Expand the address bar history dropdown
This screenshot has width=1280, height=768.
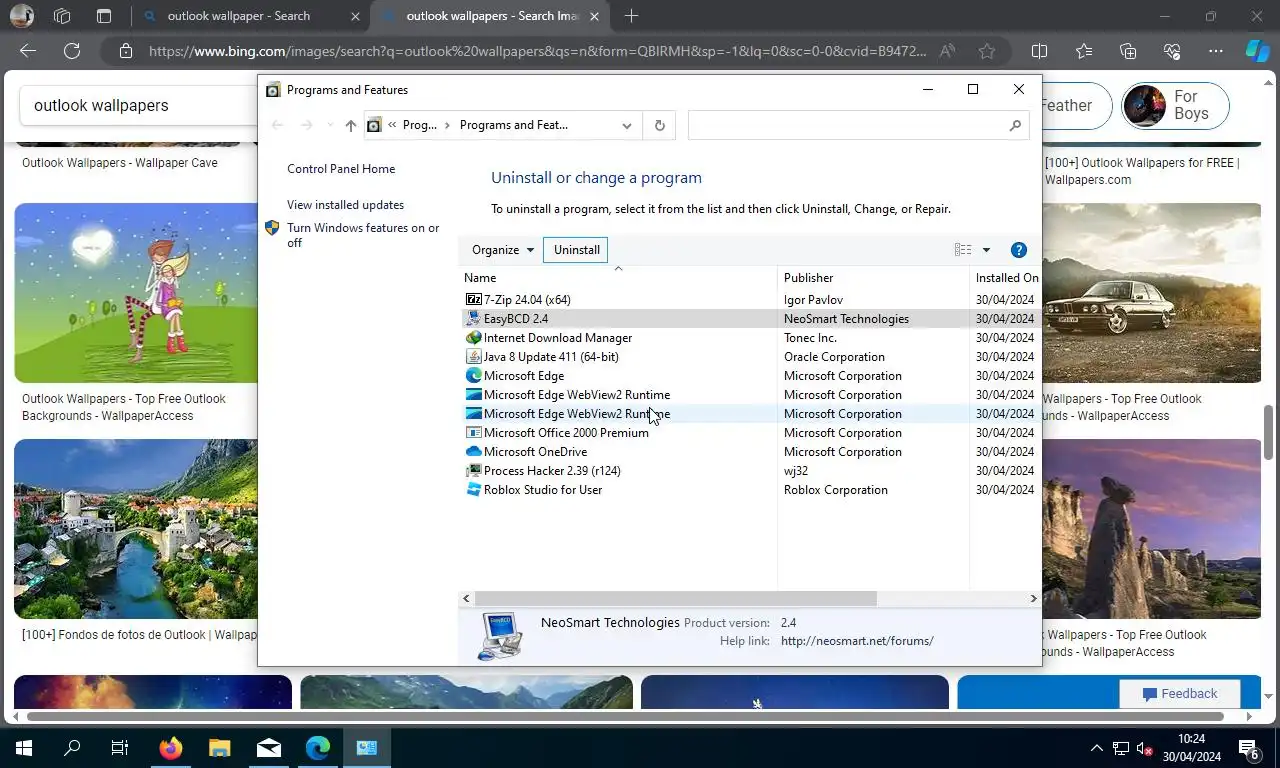pos(627,125)
